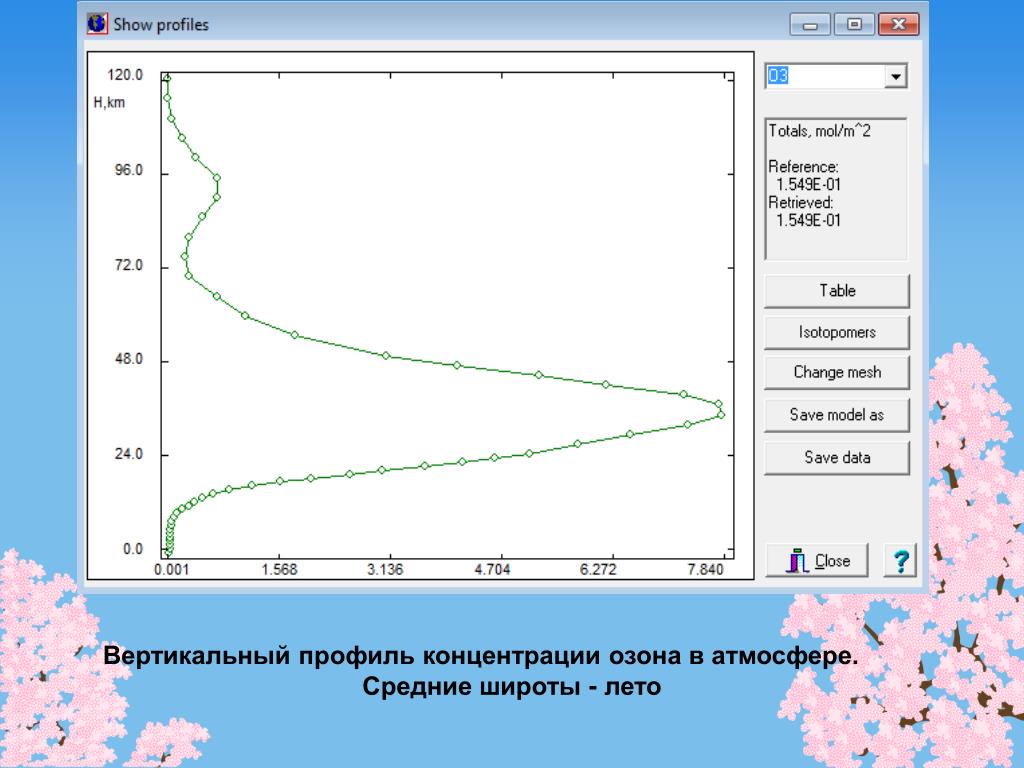Close the profiles dialog via Close button

pyautogui.click(x=817, y=560)
